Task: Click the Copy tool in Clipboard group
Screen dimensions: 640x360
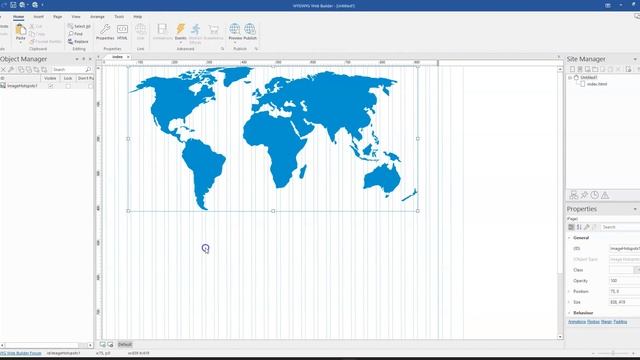Action: pos(37,34)
